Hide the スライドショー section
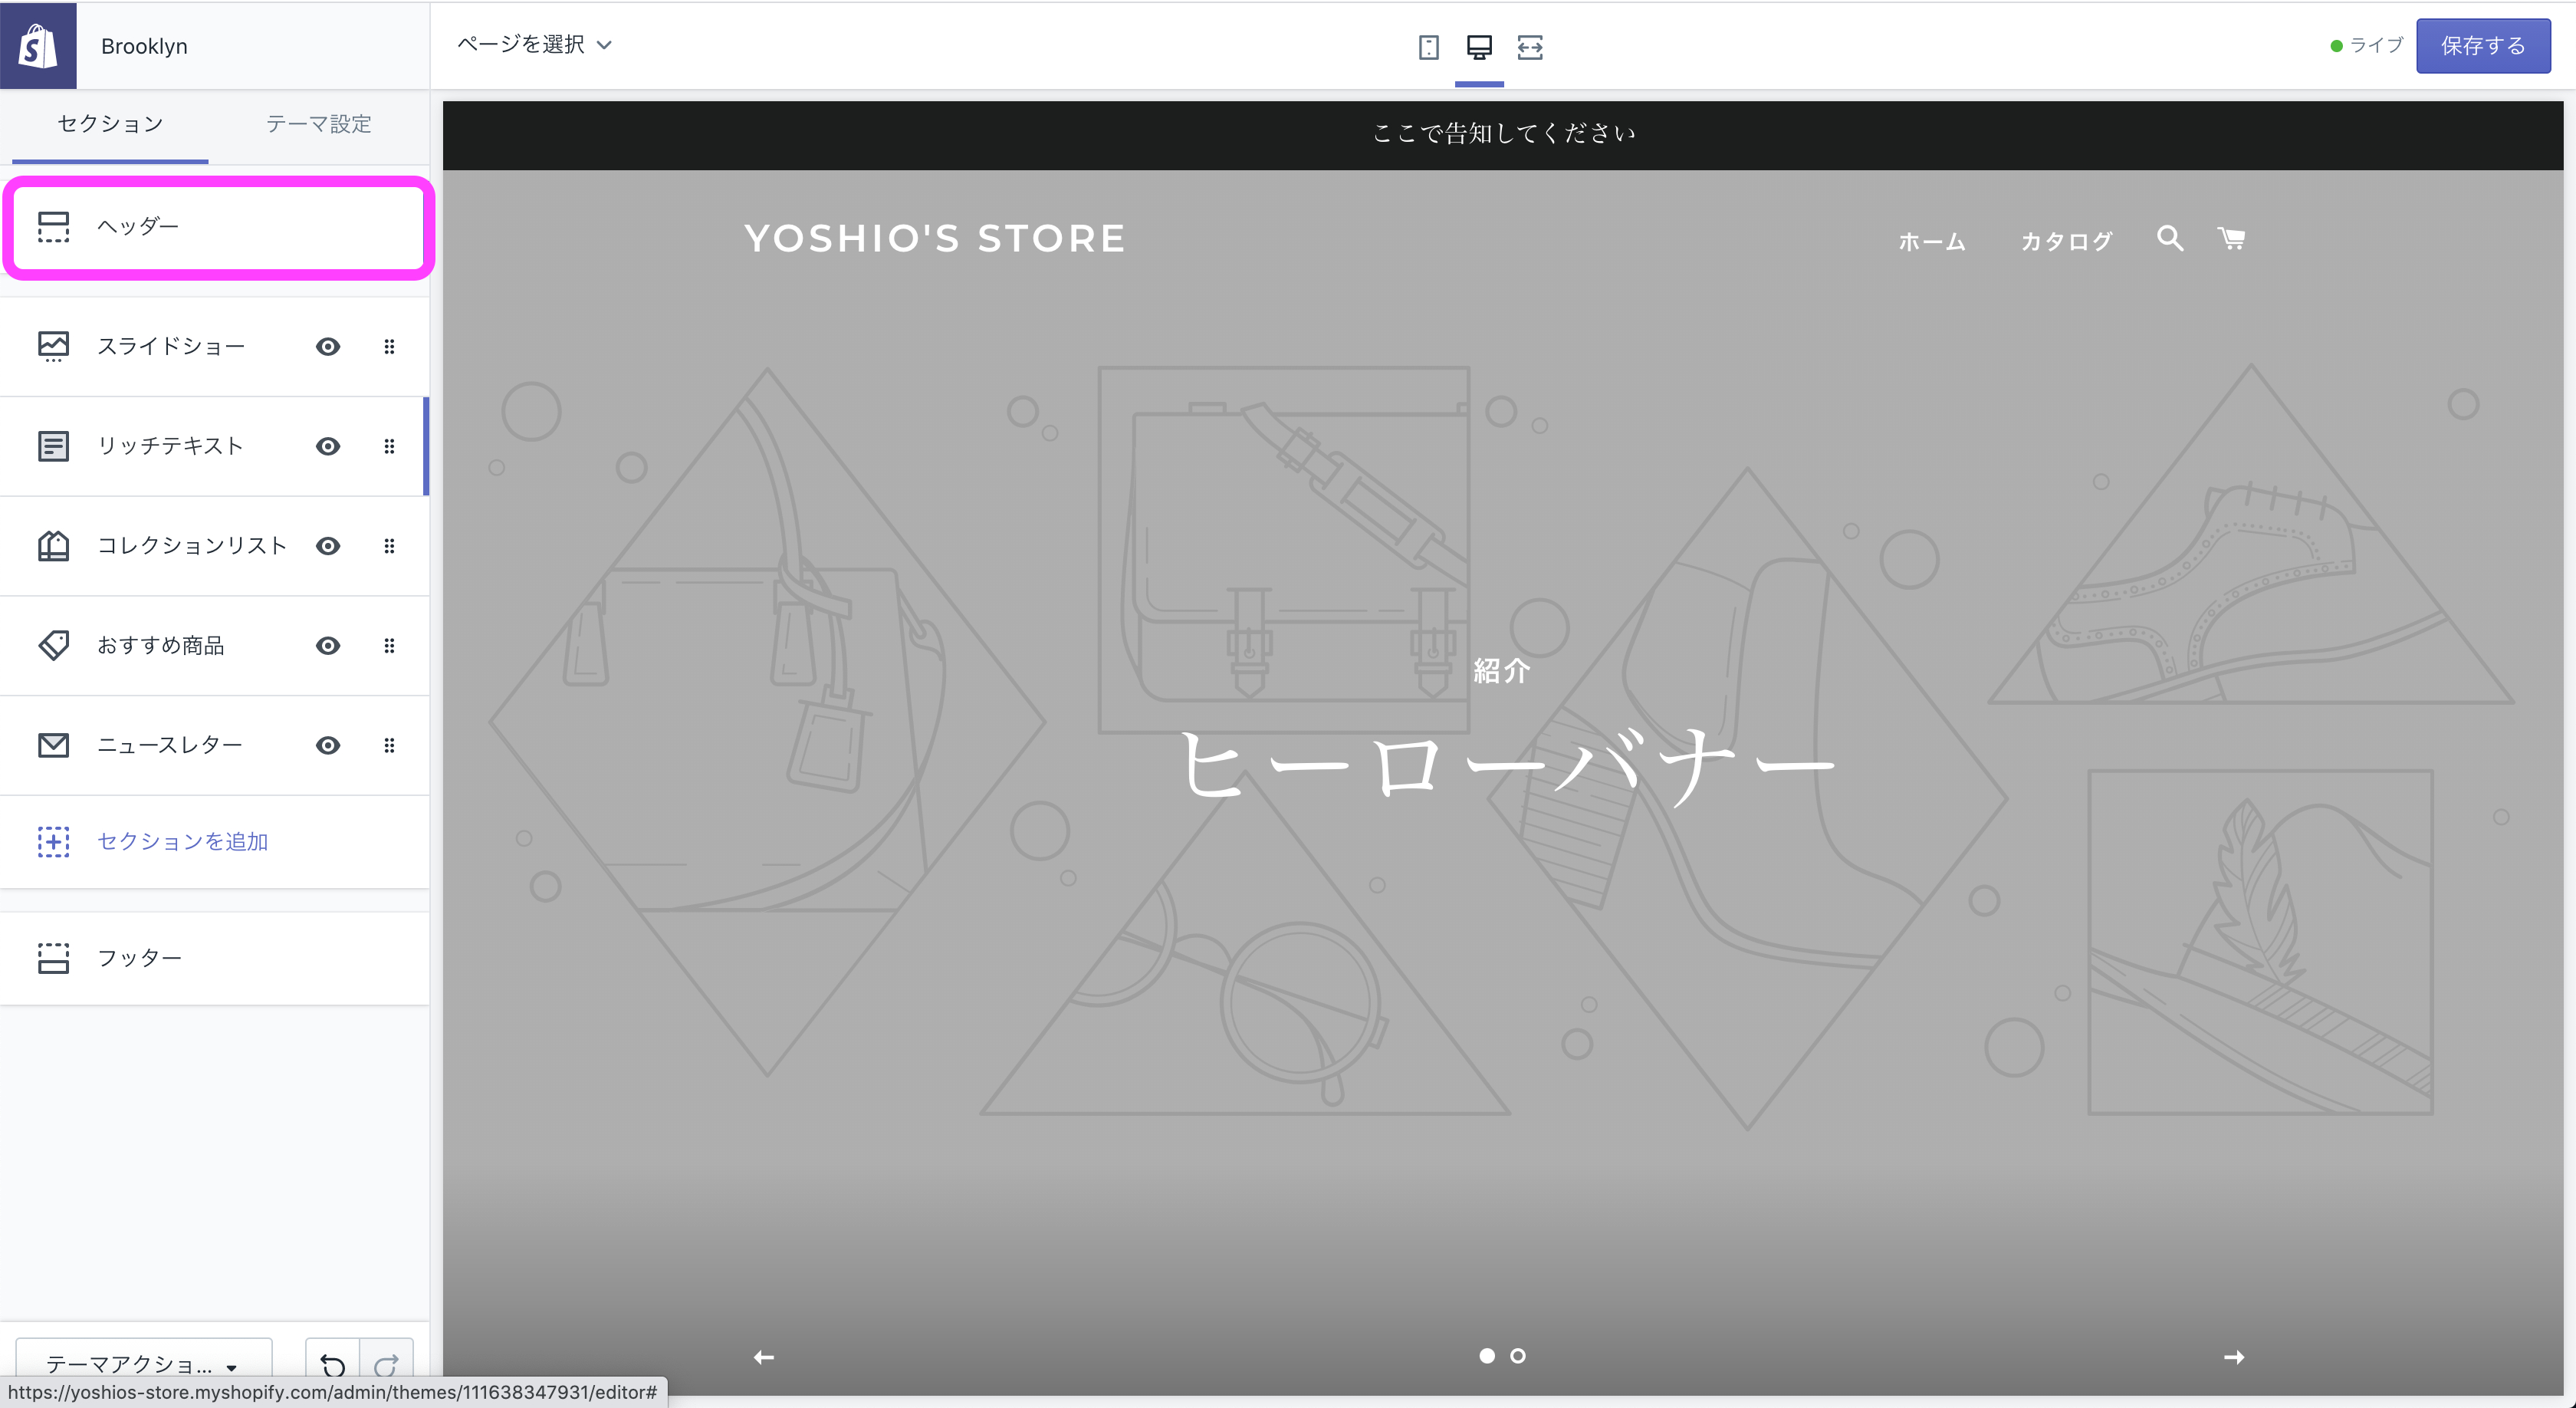 (x=328, y=347)
